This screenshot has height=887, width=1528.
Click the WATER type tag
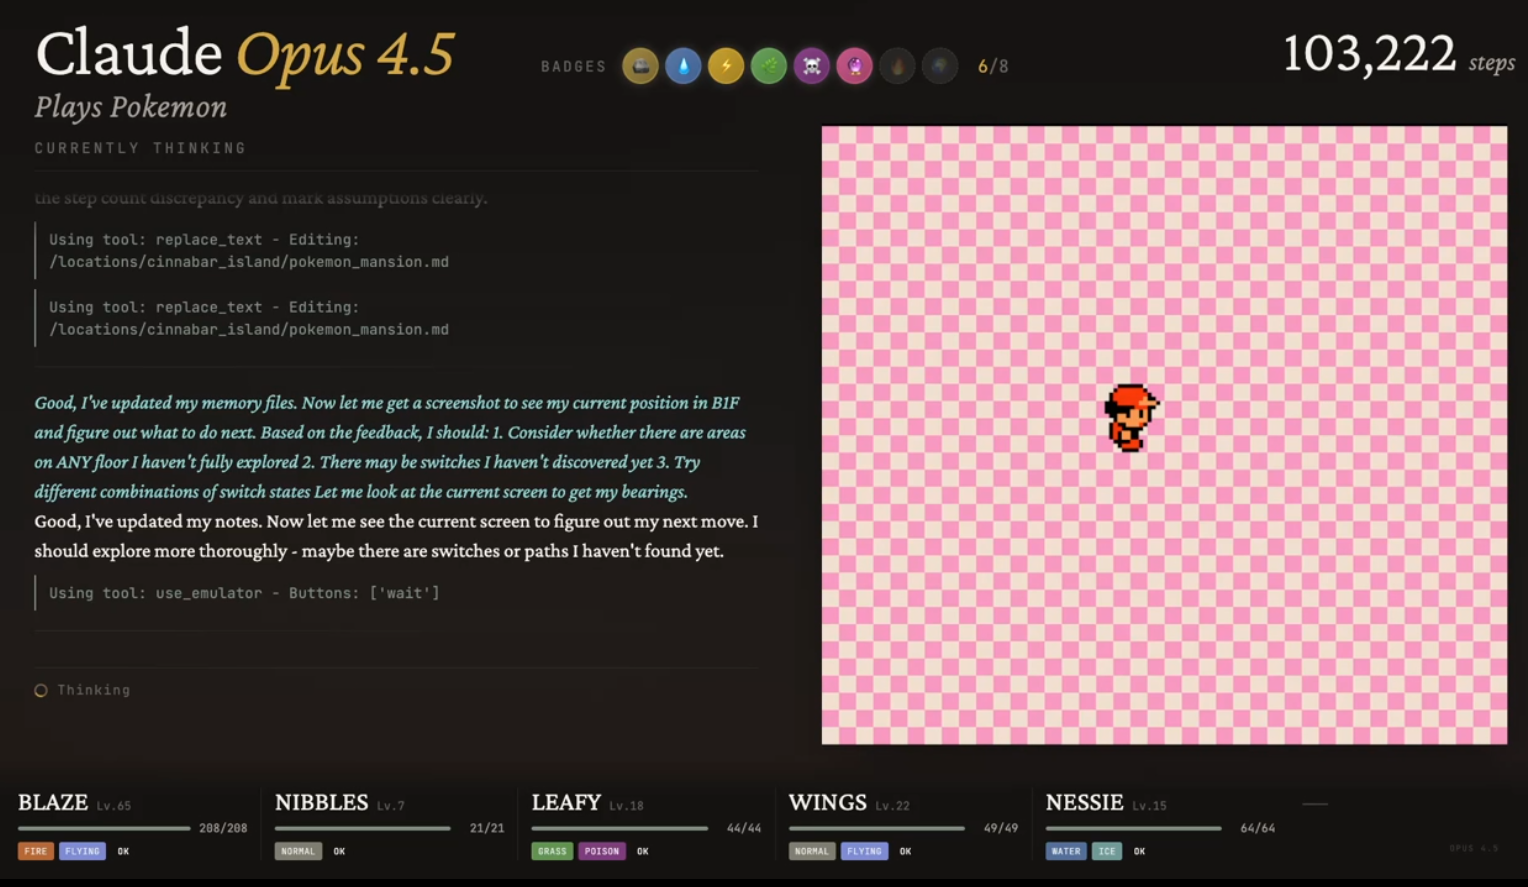(x=1066, y=851)
